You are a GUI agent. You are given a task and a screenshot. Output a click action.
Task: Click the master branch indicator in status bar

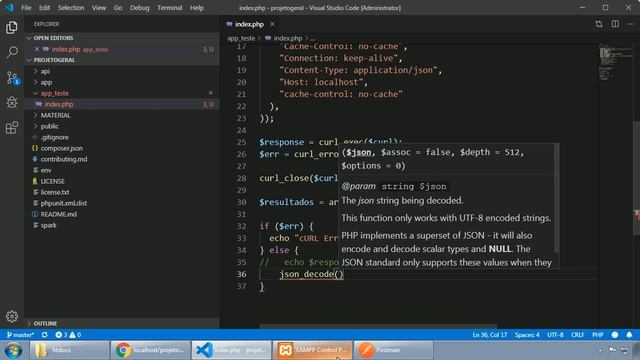[20, 335]
